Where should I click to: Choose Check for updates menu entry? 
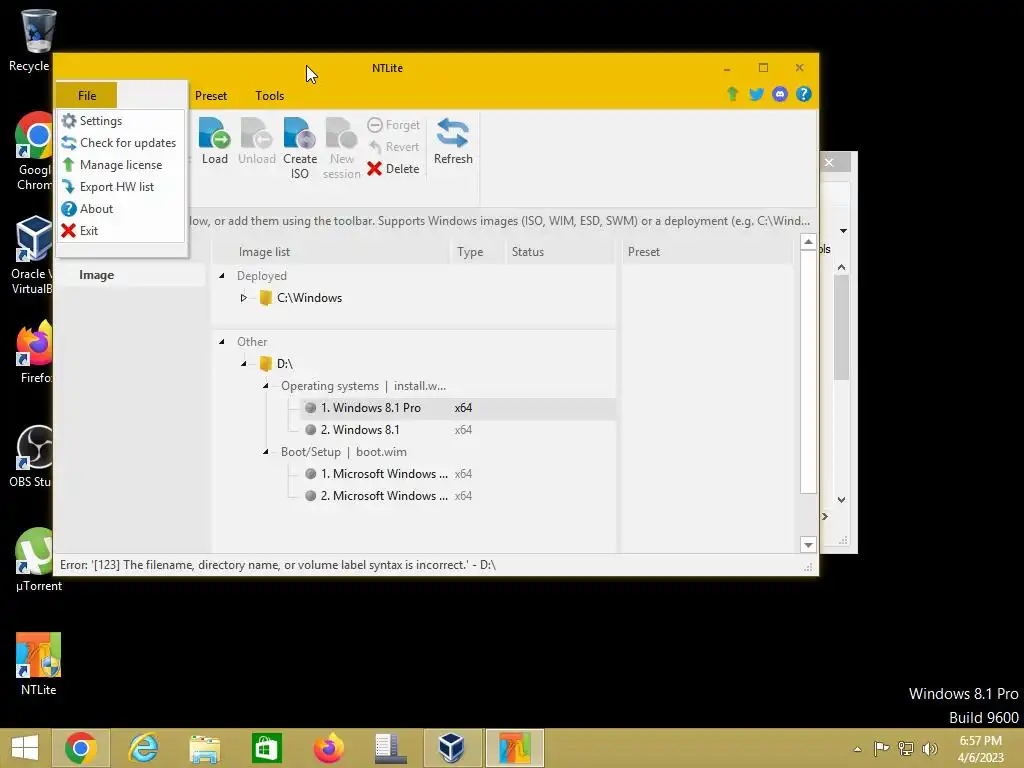coord(119,142)
